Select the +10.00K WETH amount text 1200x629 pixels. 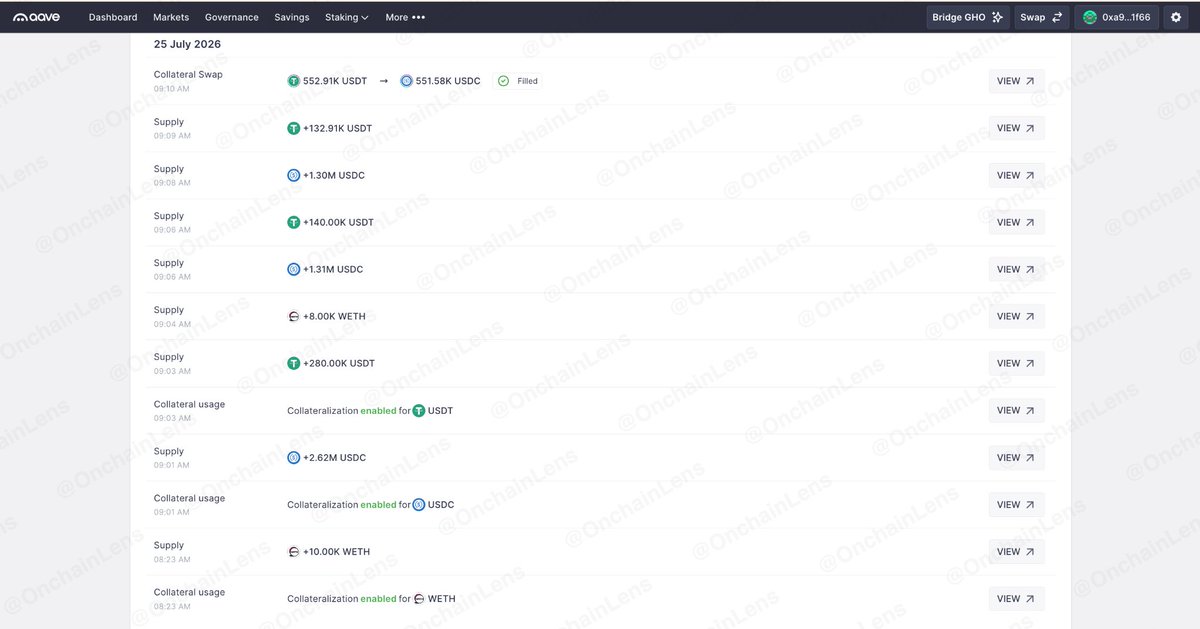coord(336,551)
